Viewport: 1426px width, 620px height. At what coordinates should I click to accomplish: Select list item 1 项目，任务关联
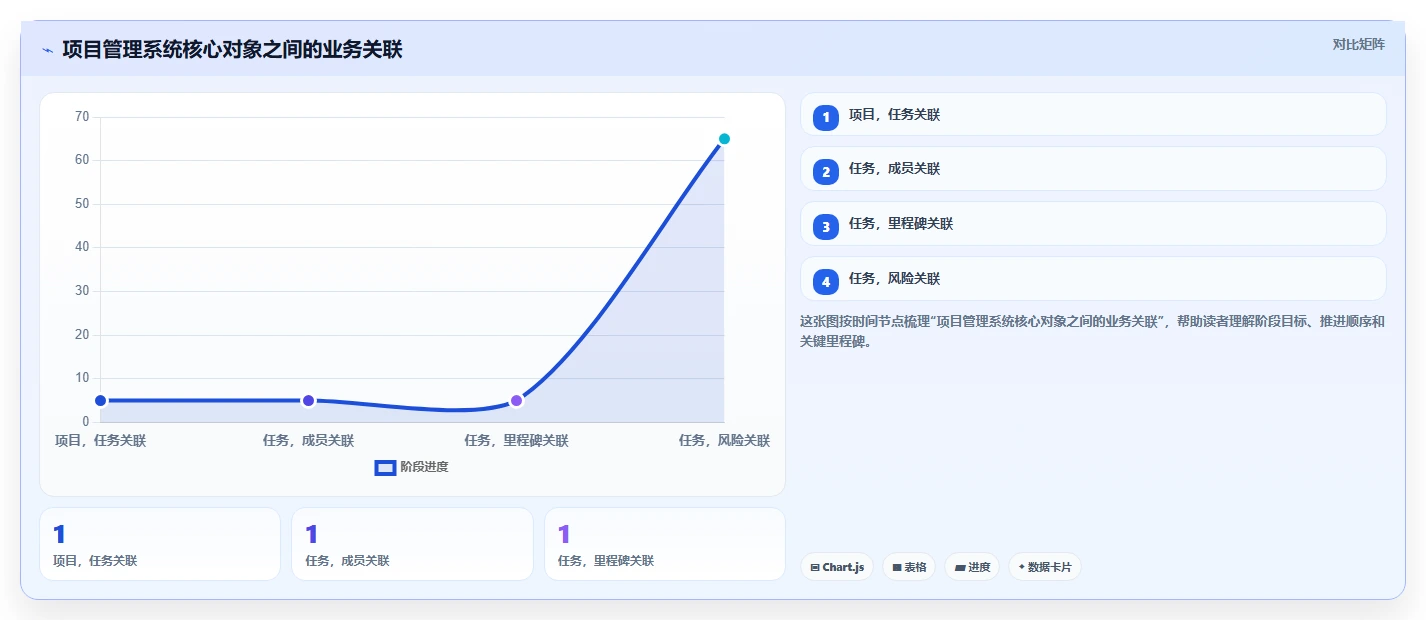point(1093,115)
